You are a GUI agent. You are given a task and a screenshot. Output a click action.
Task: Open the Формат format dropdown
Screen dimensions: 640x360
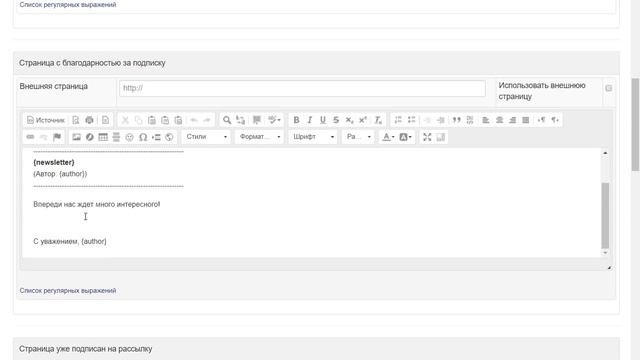click(x=260, y=137)
